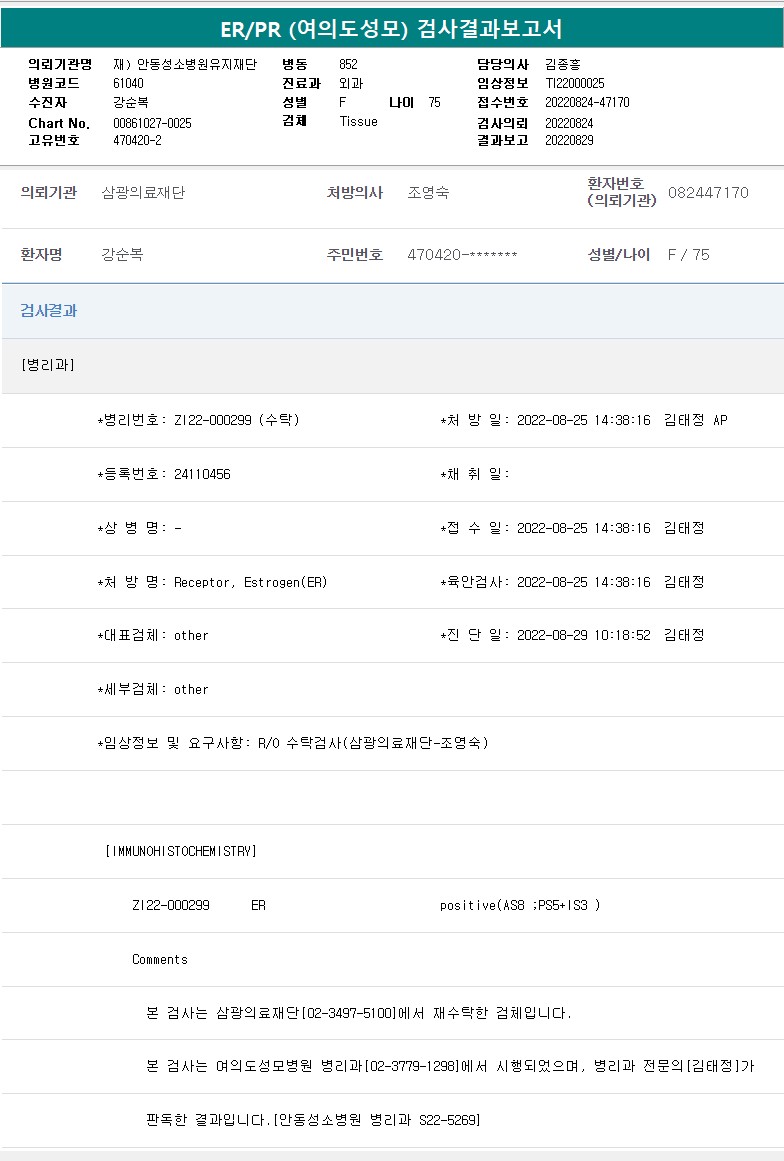This screenshot has height=1161, width=784.
Task: Click the 환자명 field 강순복
Action: [122, 255]
